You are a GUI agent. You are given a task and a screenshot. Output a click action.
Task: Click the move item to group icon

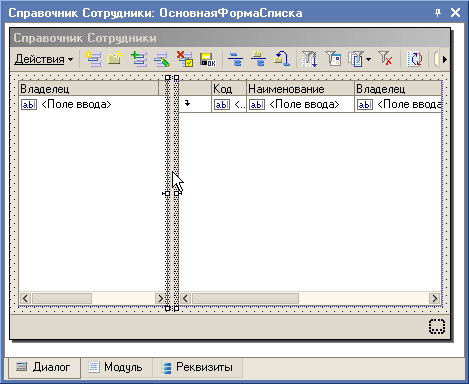(x=258, y=59)
